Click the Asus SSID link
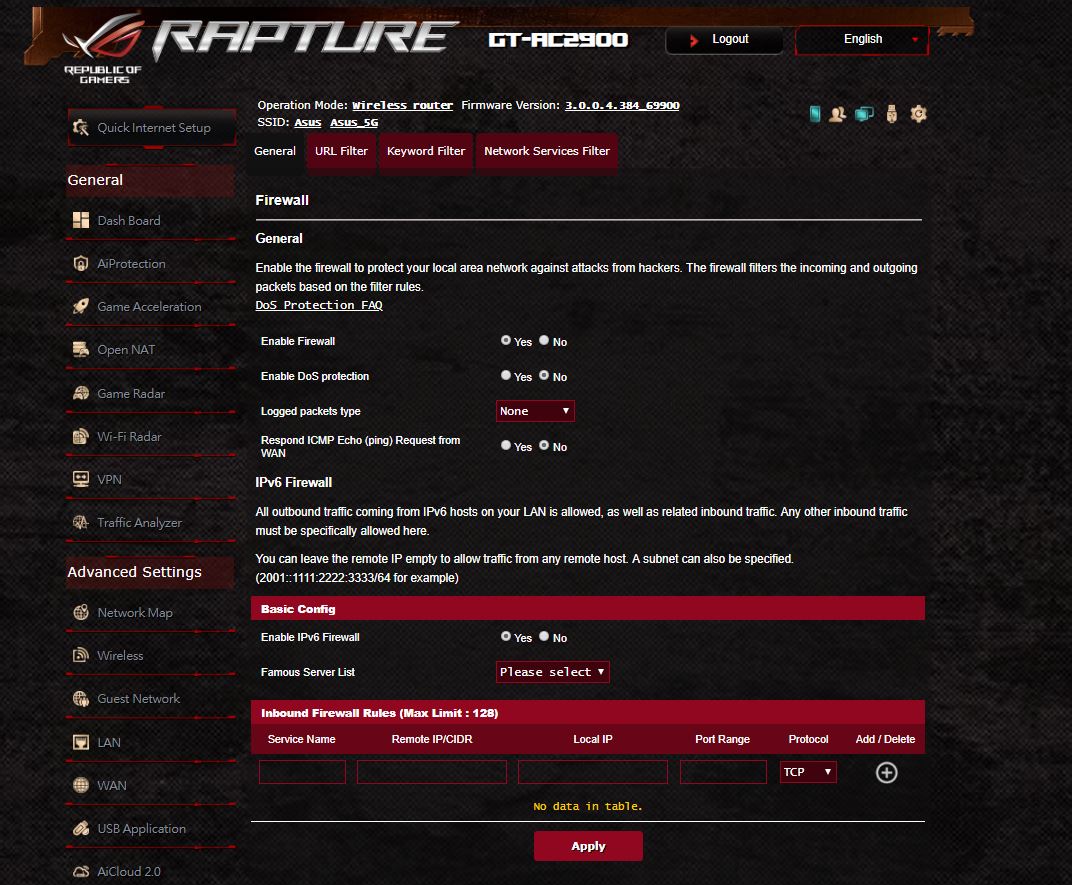 click(x=308, y=122)
